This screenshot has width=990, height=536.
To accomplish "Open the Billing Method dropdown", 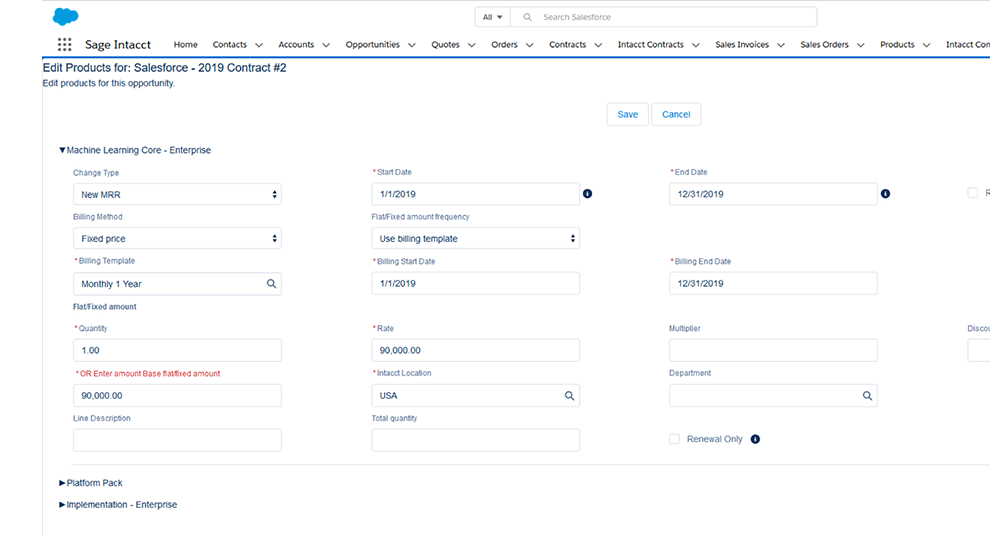I will point(177,239).
